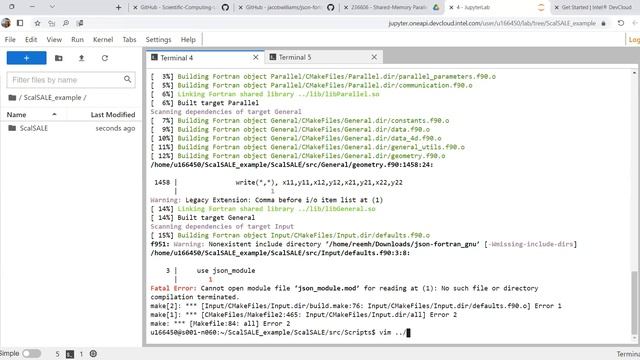This screenshot has width=640, height=360.
Task: Click the browser zoom magnifier icon
Action: 65,23
